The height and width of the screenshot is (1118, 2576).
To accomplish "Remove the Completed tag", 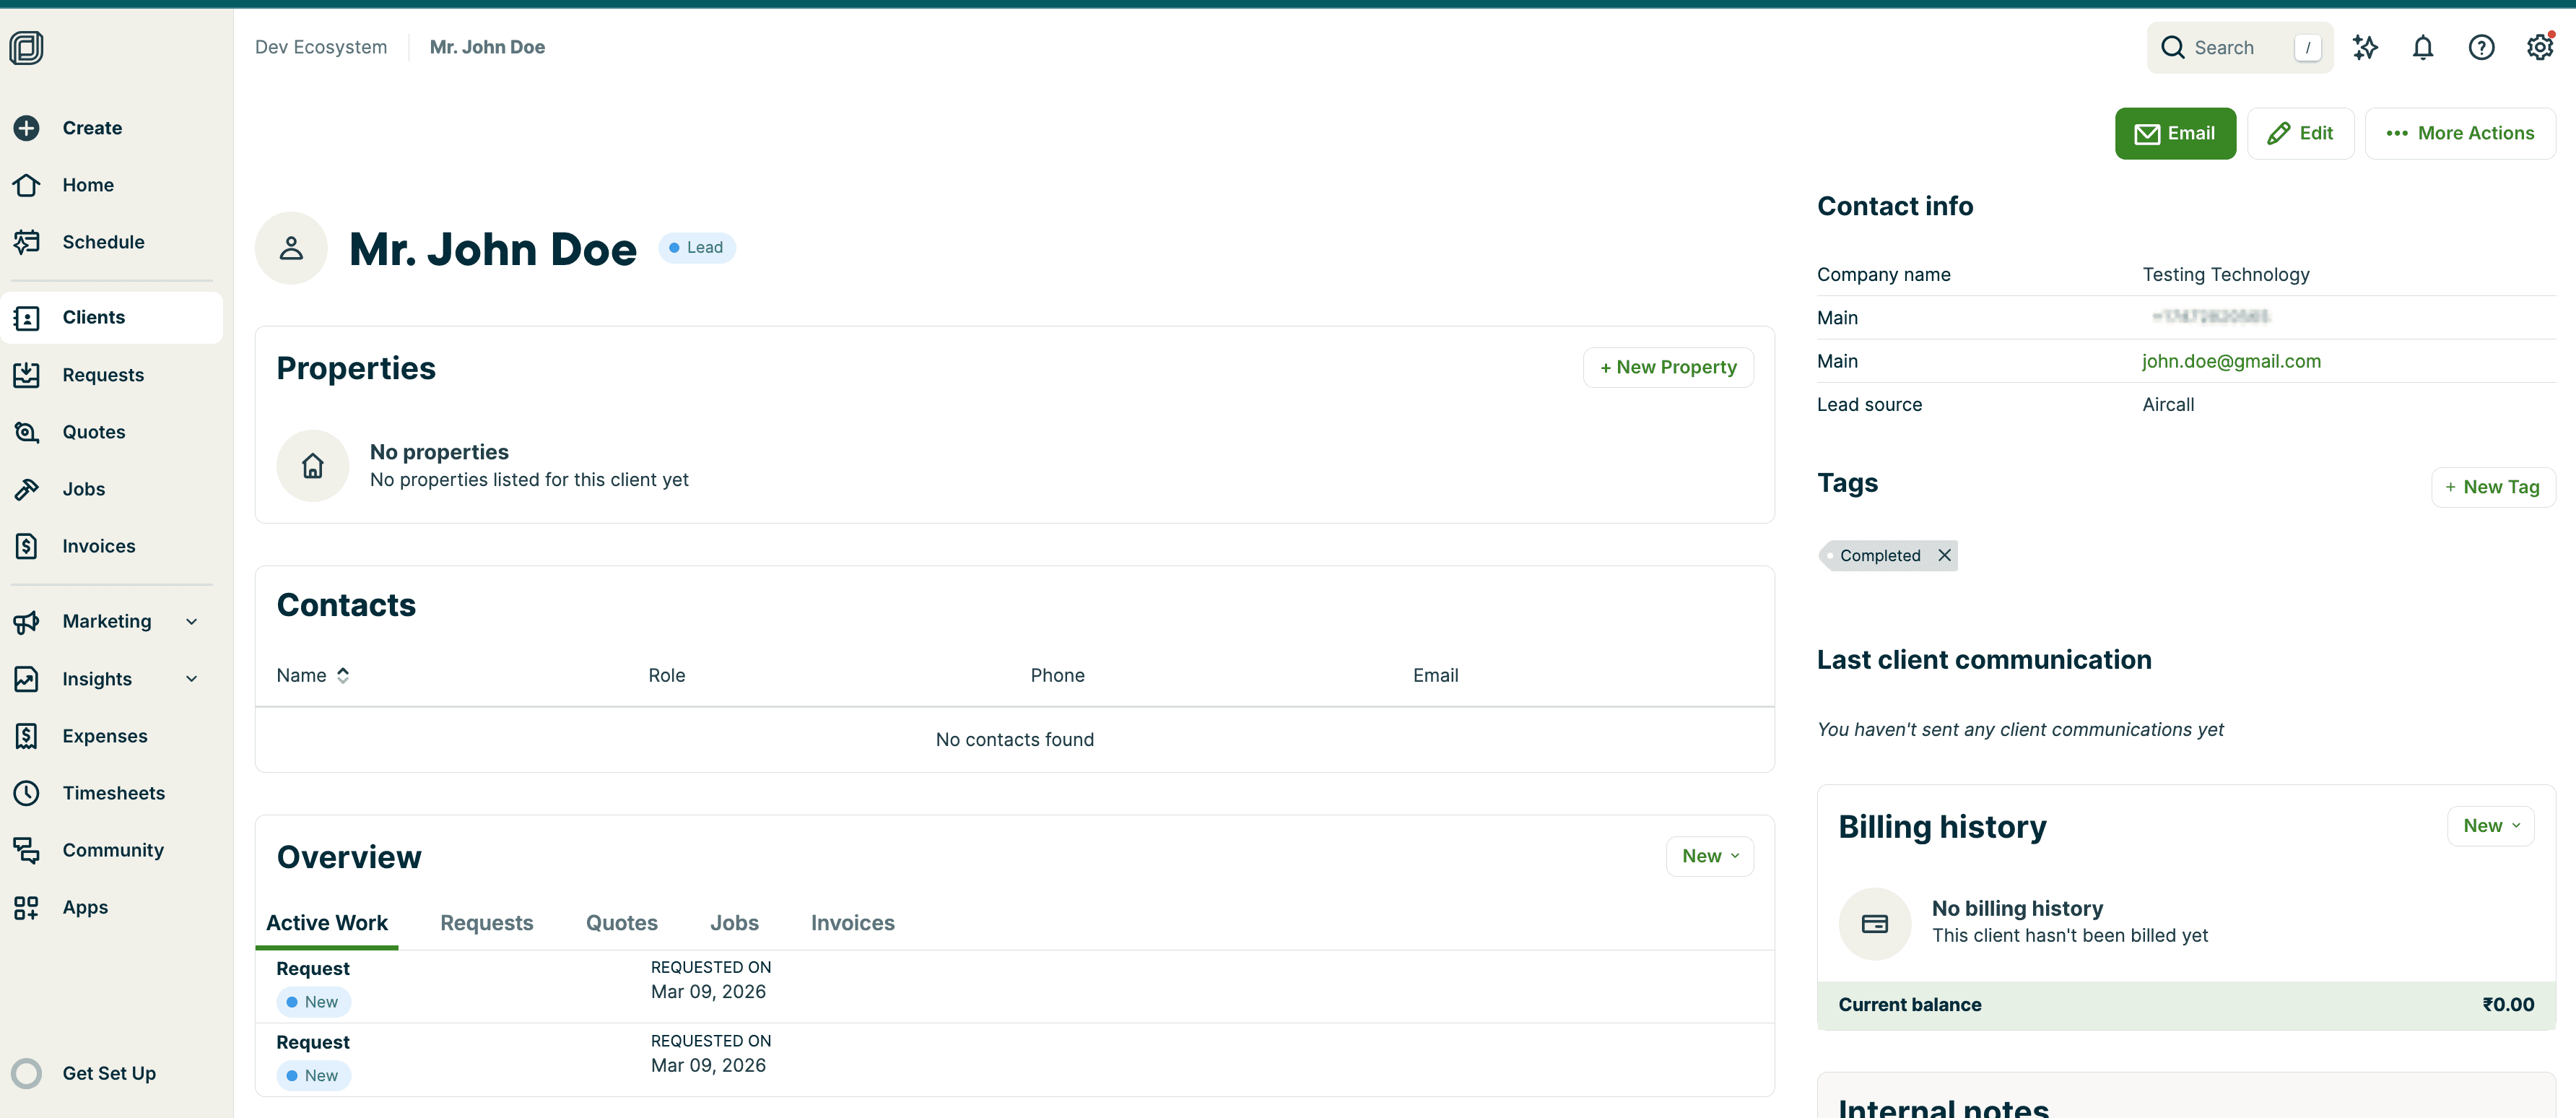I will tap(1945, 555).
